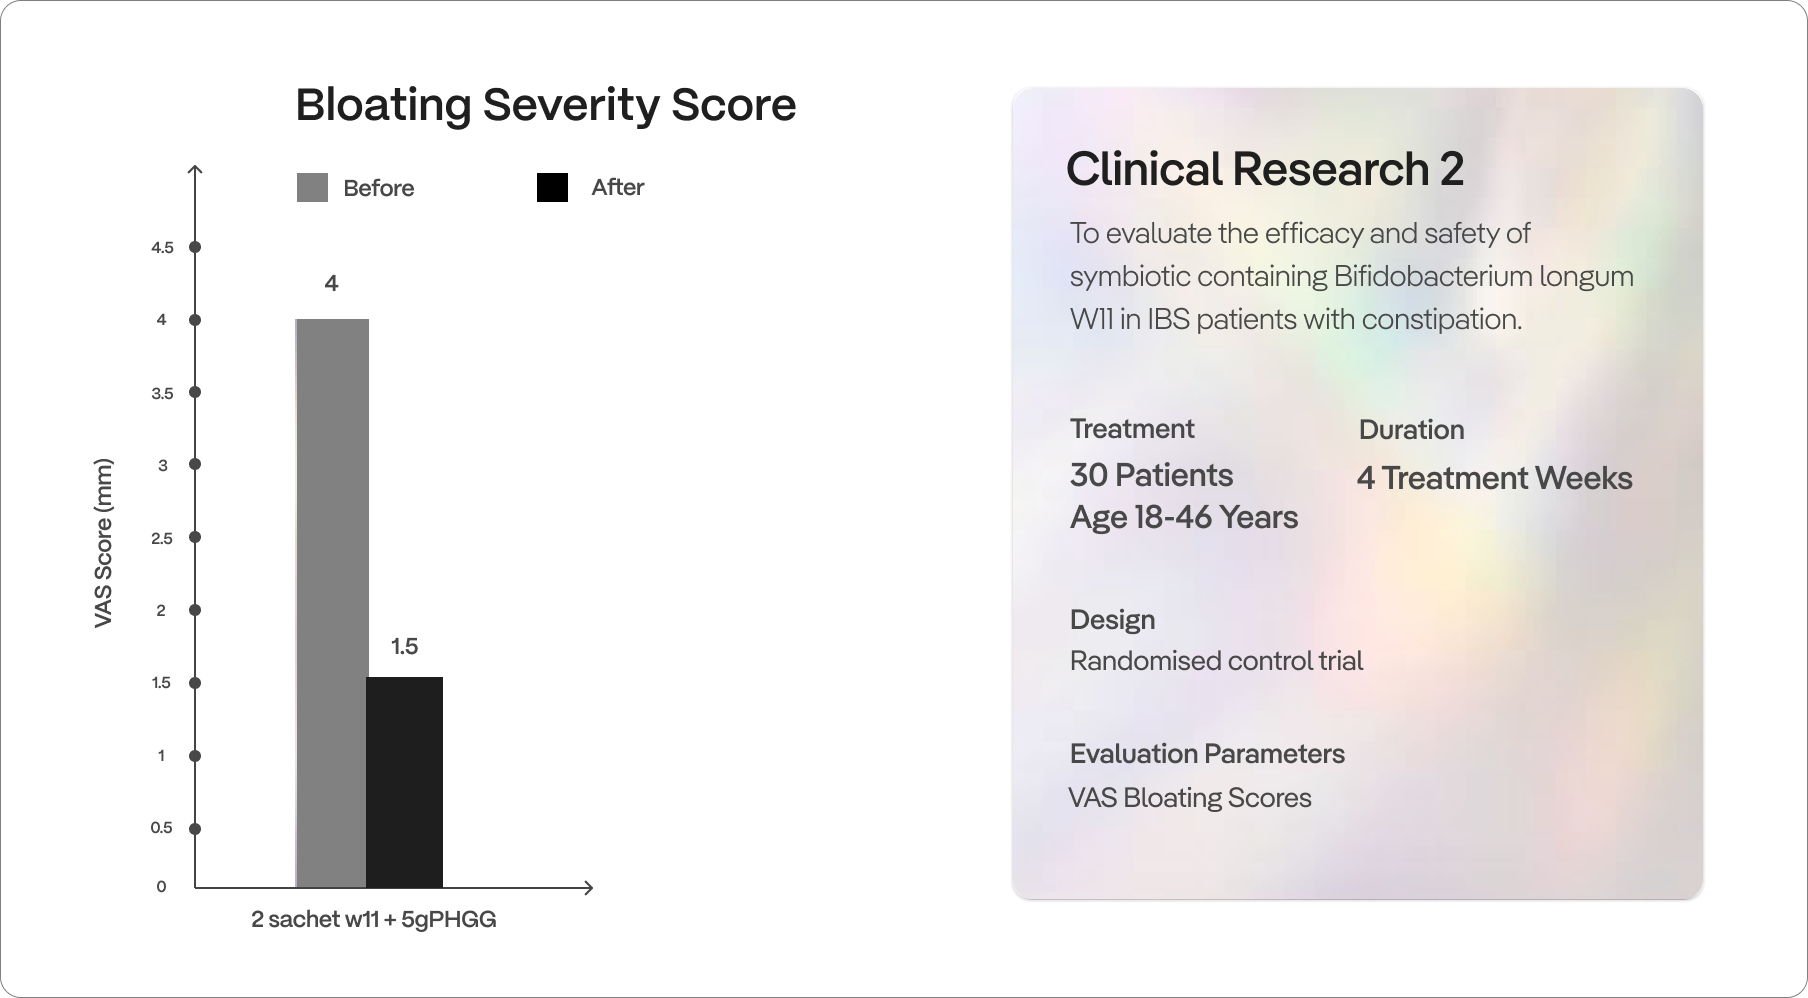Click the "Randomised control trial" design text
The height and width of the screenshot is (998, 1808).
pos(1216,661)
